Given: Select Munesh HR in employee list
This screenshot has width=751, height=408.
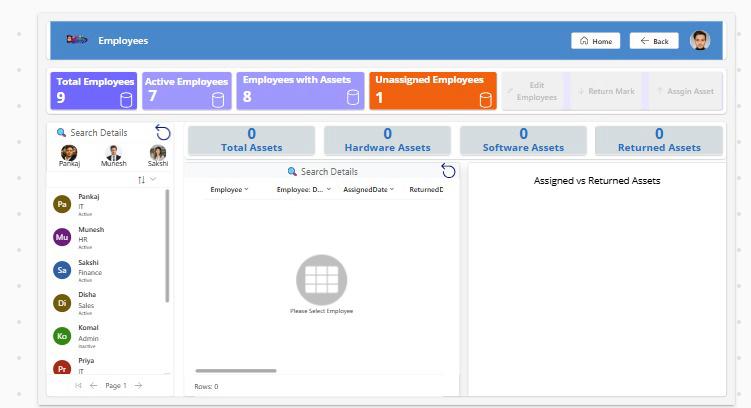Looking at the screenshot, I should (108, 238).
